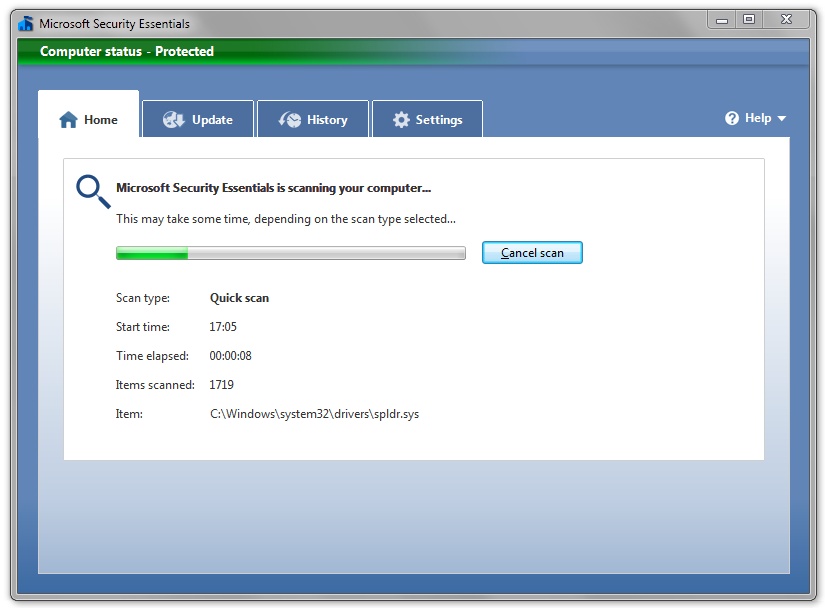Click the Microsoft Security Essentials window title
825x608 pixels.
[114, 24]
